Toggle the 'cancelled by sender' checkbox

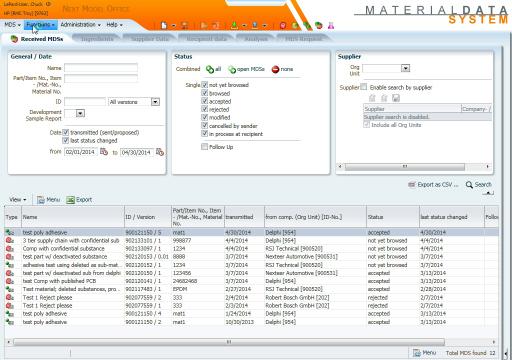point(205,126)
